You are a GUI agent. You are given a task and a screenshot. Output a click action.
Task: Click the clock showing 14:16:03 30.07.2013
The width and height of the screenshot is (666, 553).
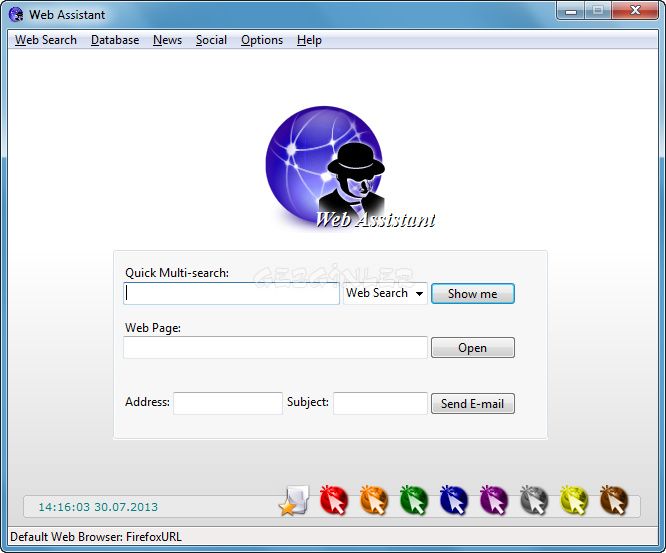(98, 507)
